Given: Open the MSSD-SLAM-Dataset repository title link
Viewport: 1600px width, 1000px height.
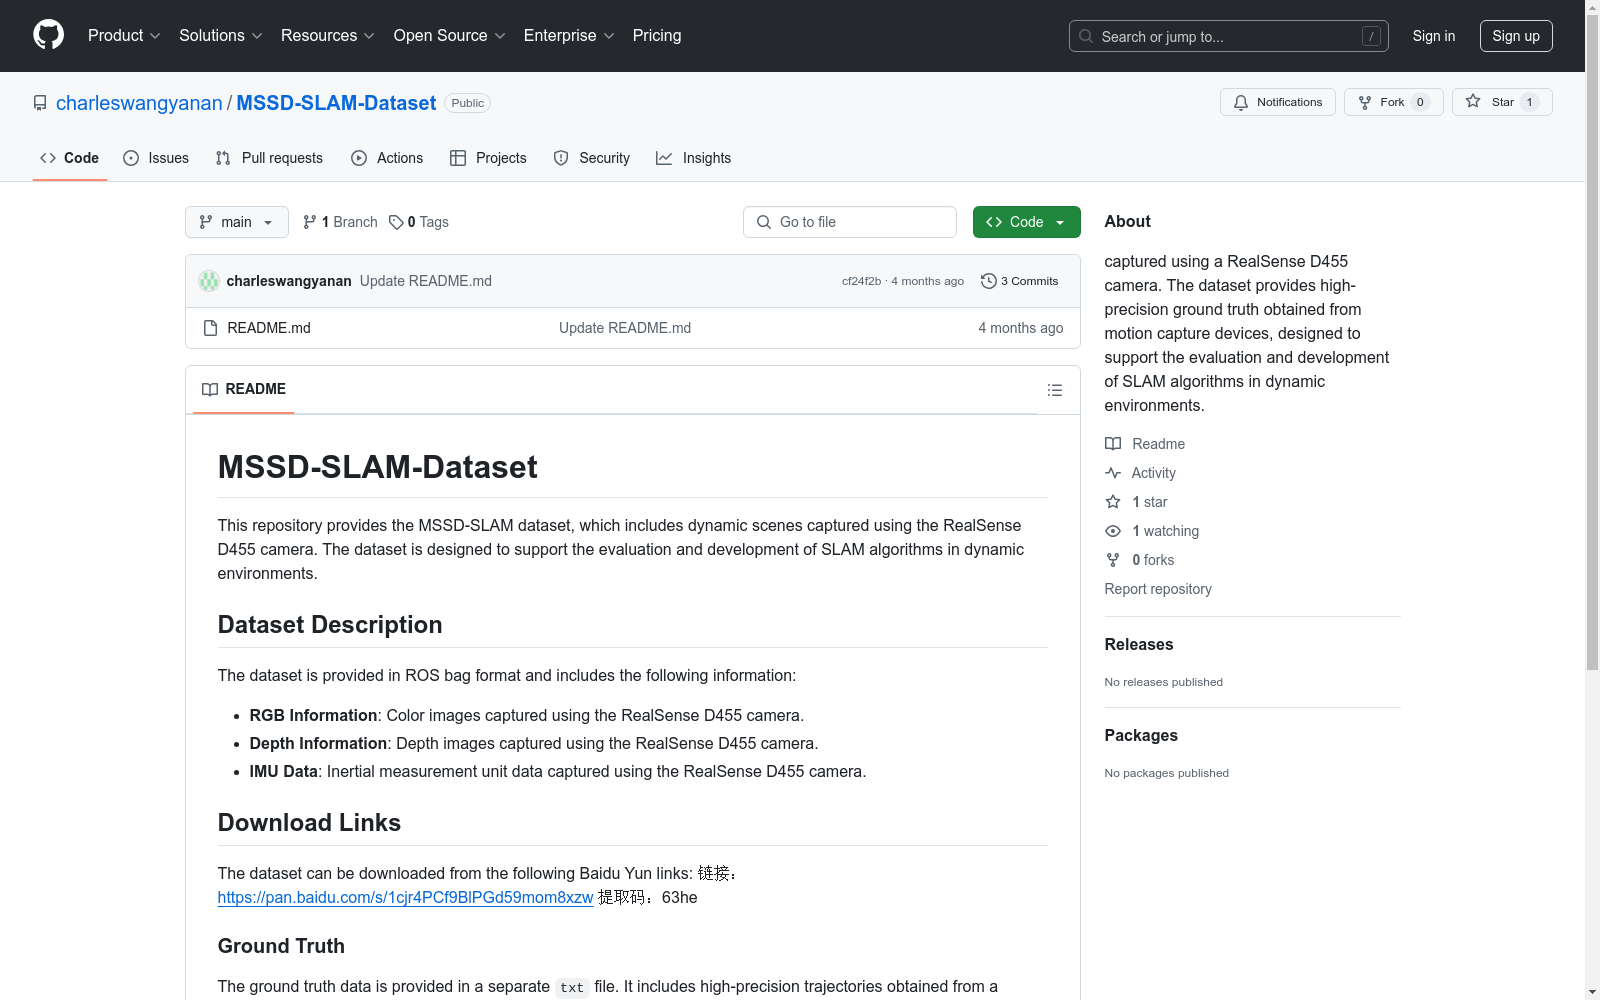Looking at the screenshot, I should pyautogui.click(x=336, y=103).
